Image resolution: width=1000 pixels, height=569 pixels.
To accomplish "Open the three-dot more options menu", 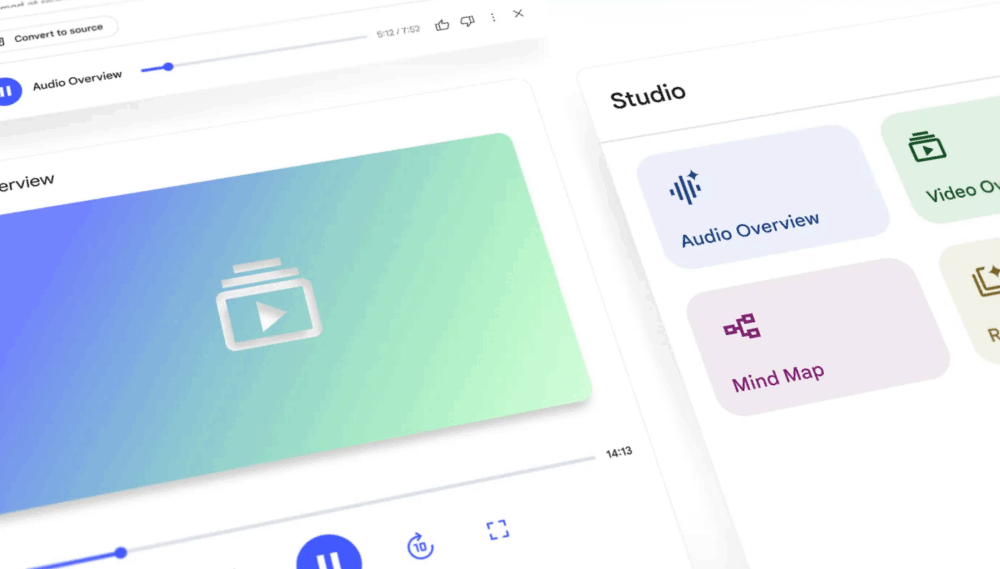I will point(493,17).
